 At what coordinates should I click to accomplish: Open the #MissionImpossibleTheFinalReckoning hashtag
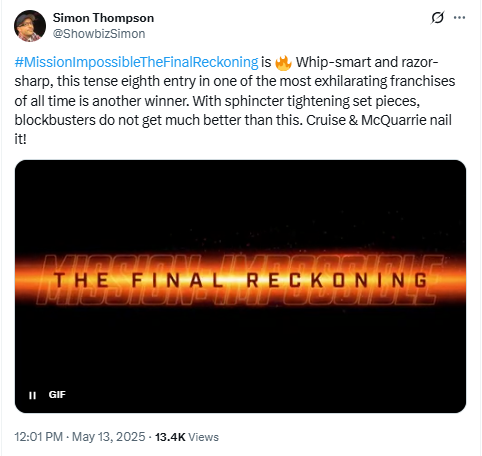(x=136, y=62)
